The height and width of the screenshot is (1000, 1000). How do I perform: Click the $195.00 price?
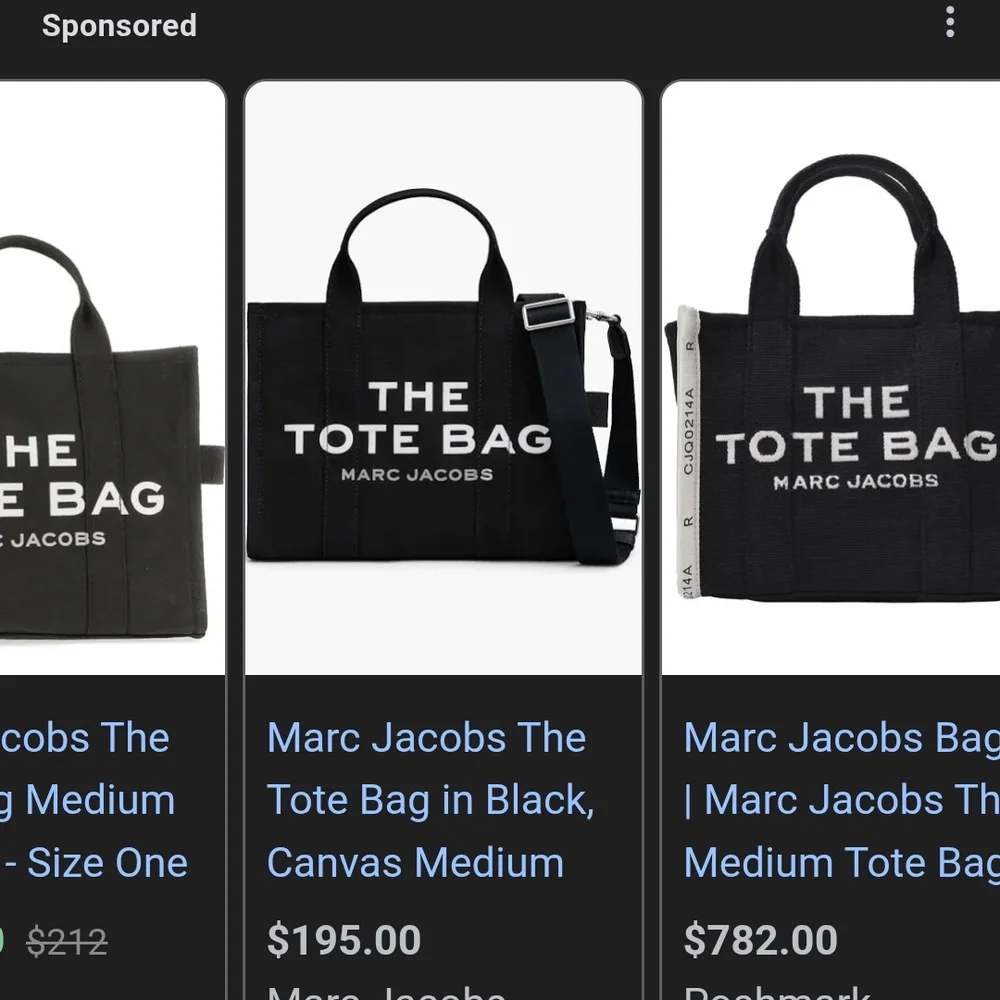[344, 940]
